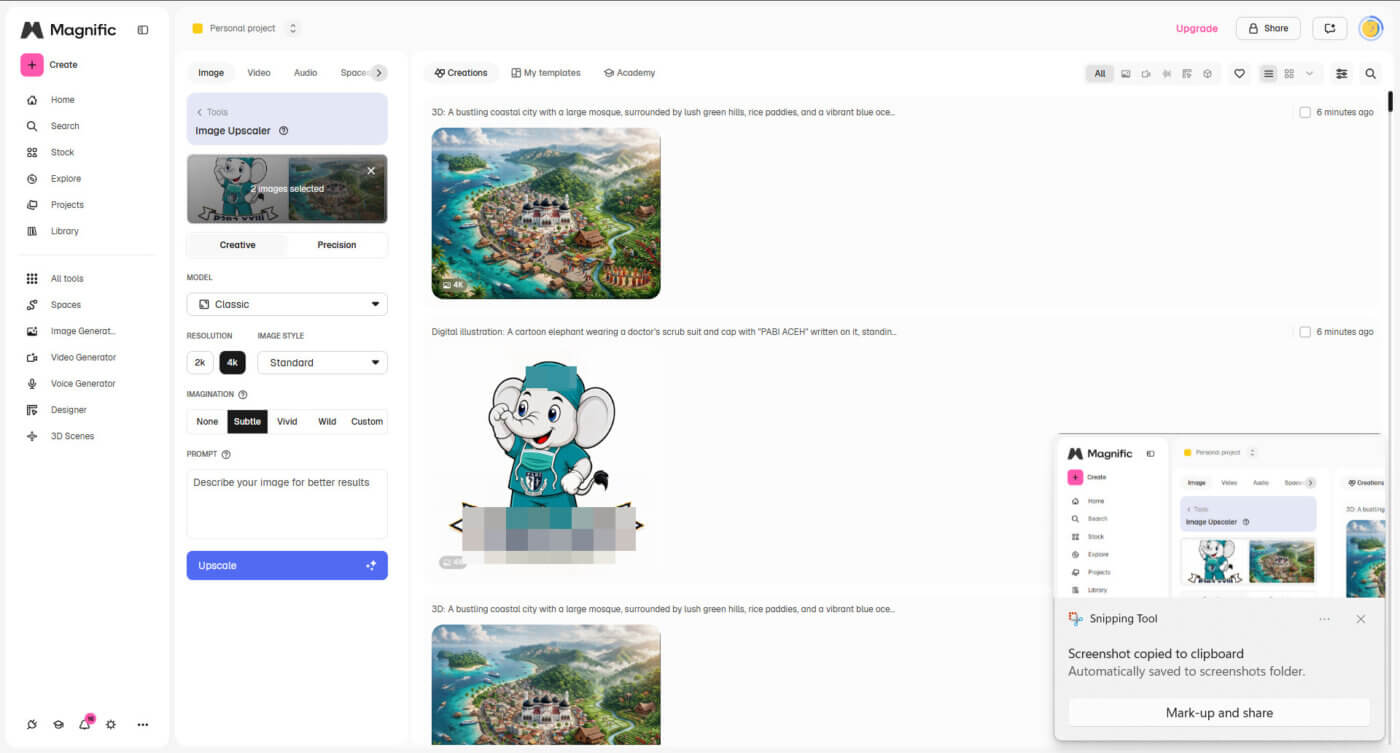Show favorites with the heart icon
Viewport: 1400px width, 753px height.
(x=1239, y=73)
